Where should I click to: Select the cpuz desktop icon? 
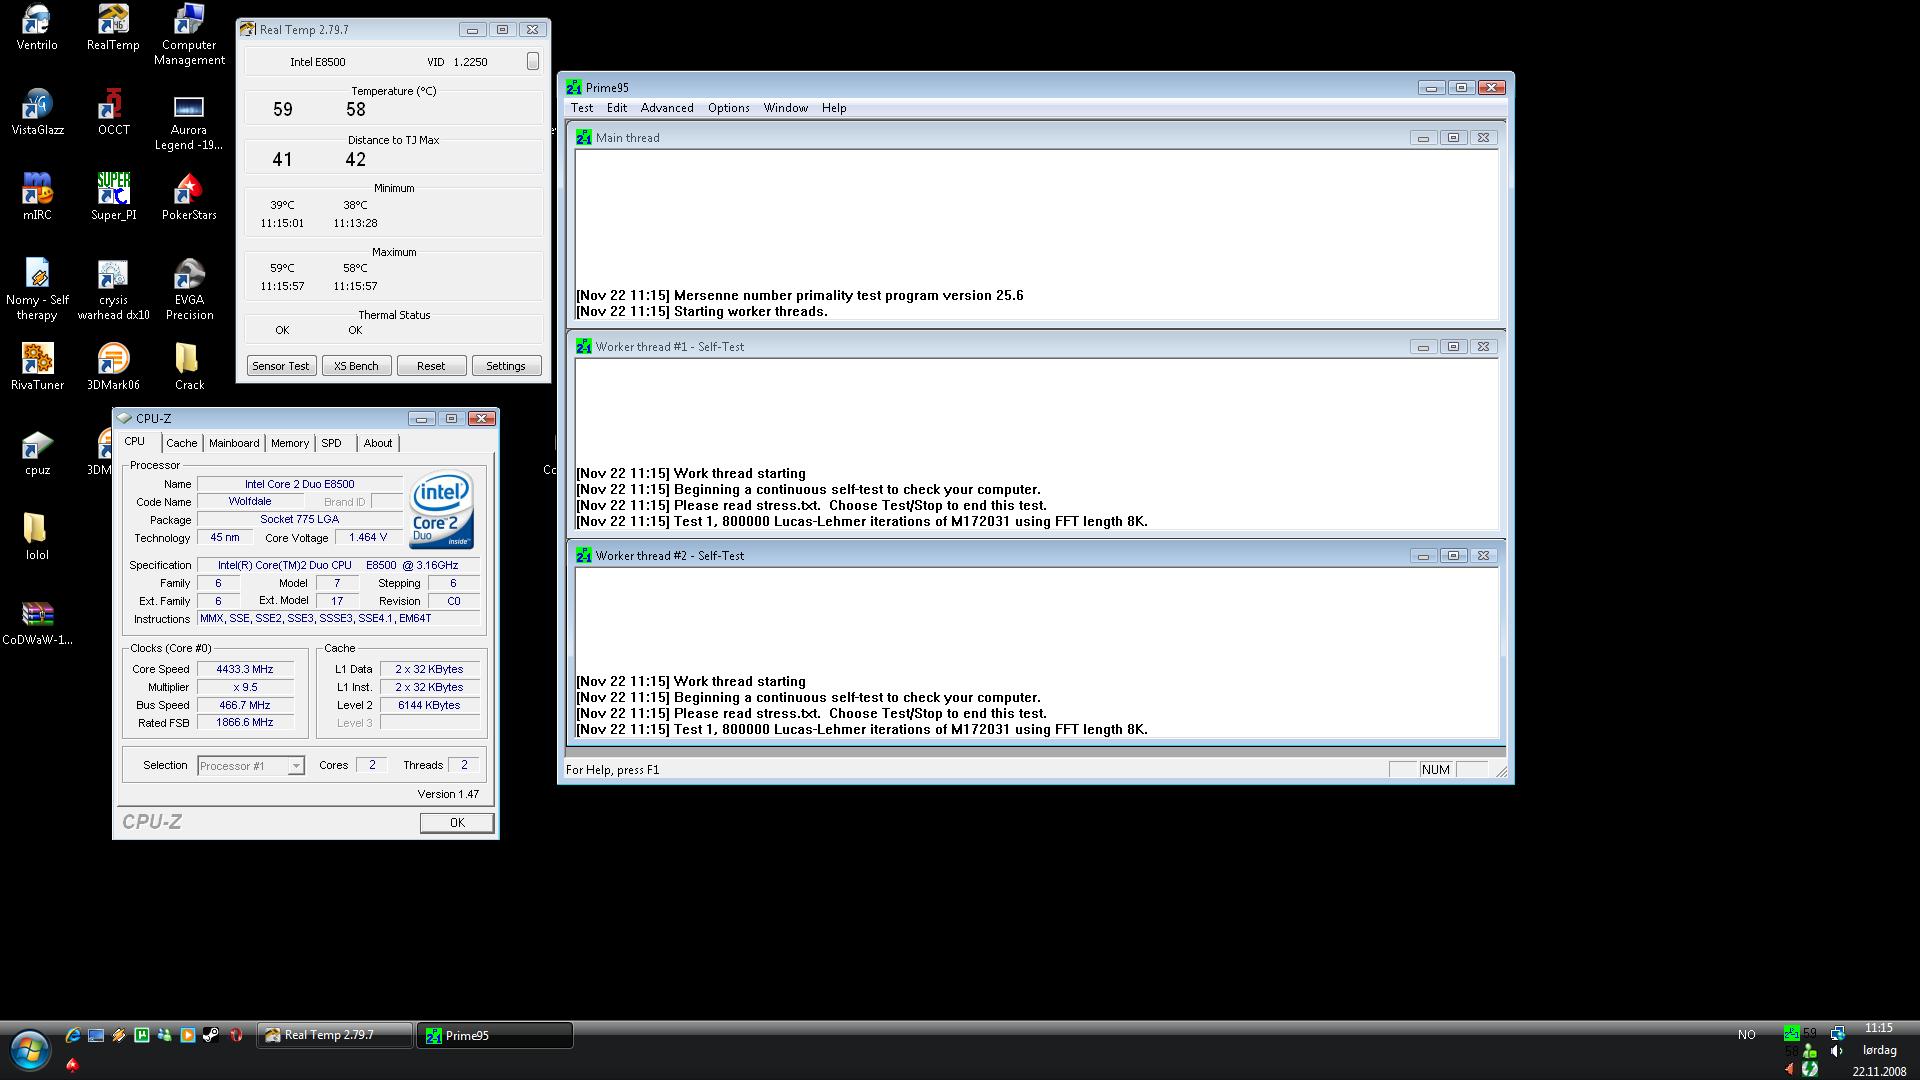37,452
